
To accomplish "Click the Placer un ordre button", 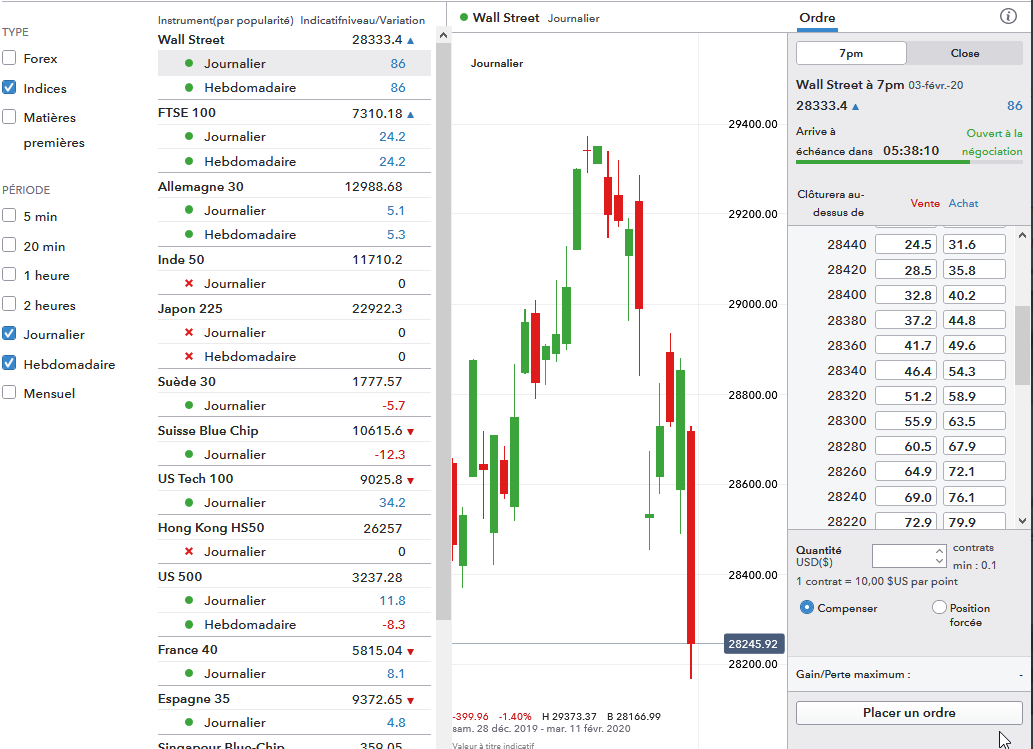I will point(909,713).
